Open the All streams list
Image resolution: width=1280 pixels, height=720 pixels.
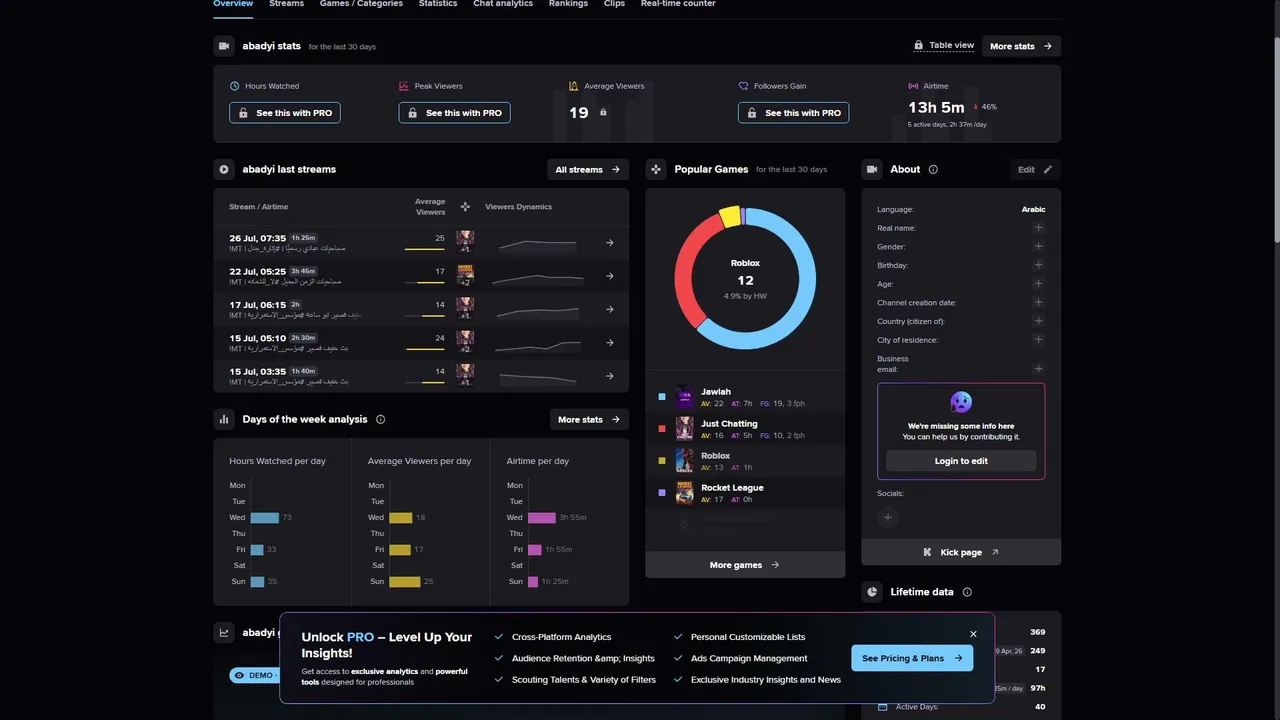pos(588,170)
